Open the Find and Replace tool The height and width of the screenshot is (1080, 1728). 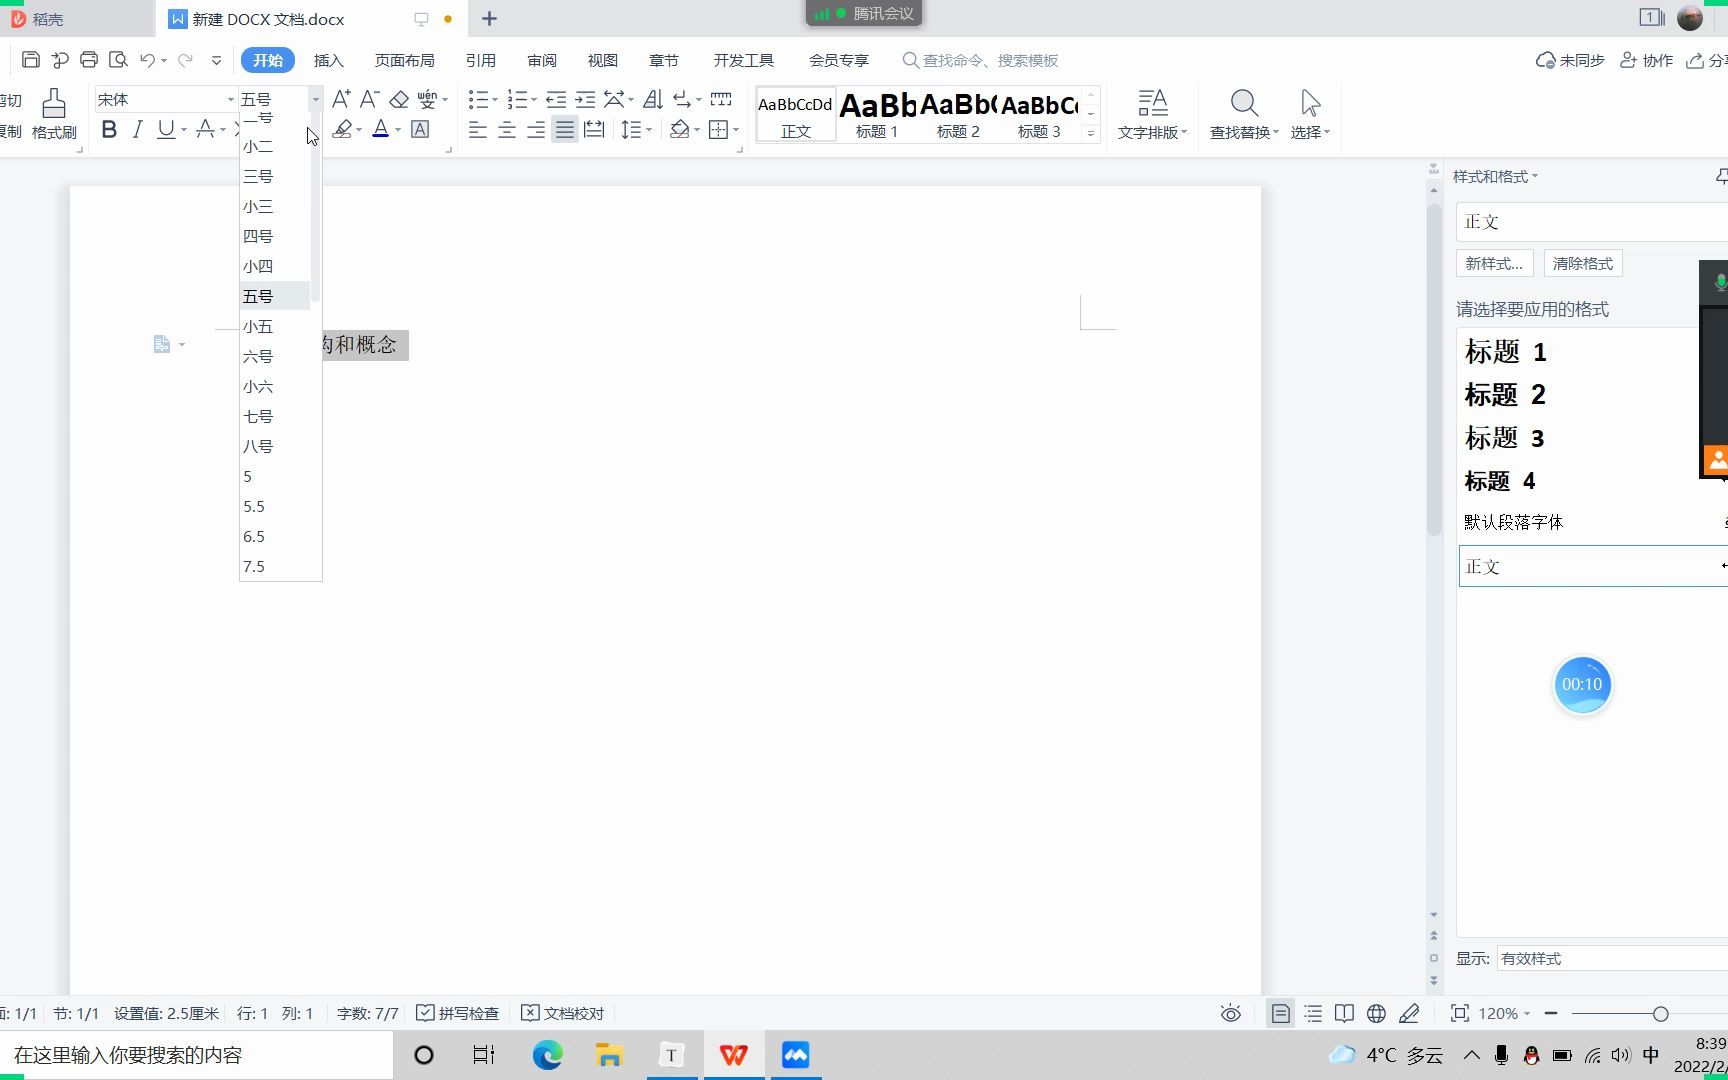pos(1244,114)
